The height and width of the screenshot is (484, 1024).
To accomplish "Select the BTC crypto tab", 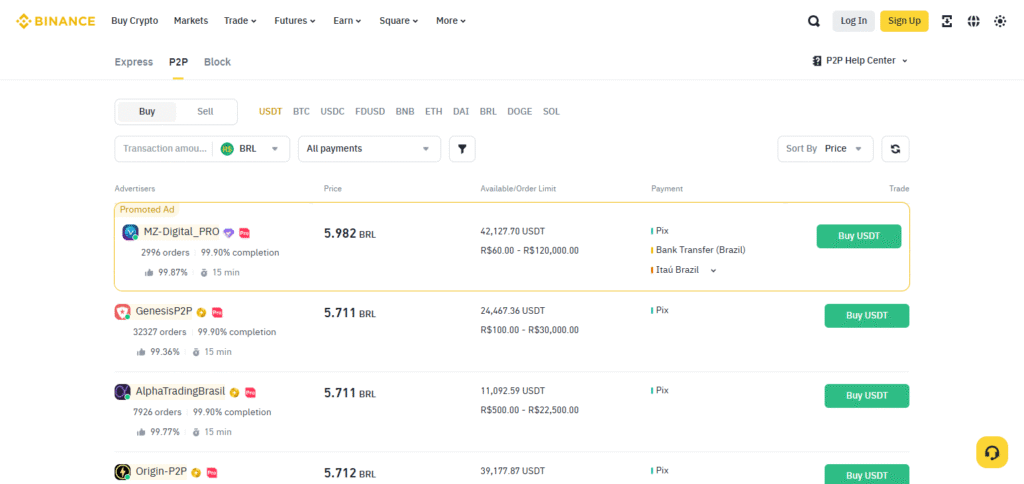I will click(301, 112).
